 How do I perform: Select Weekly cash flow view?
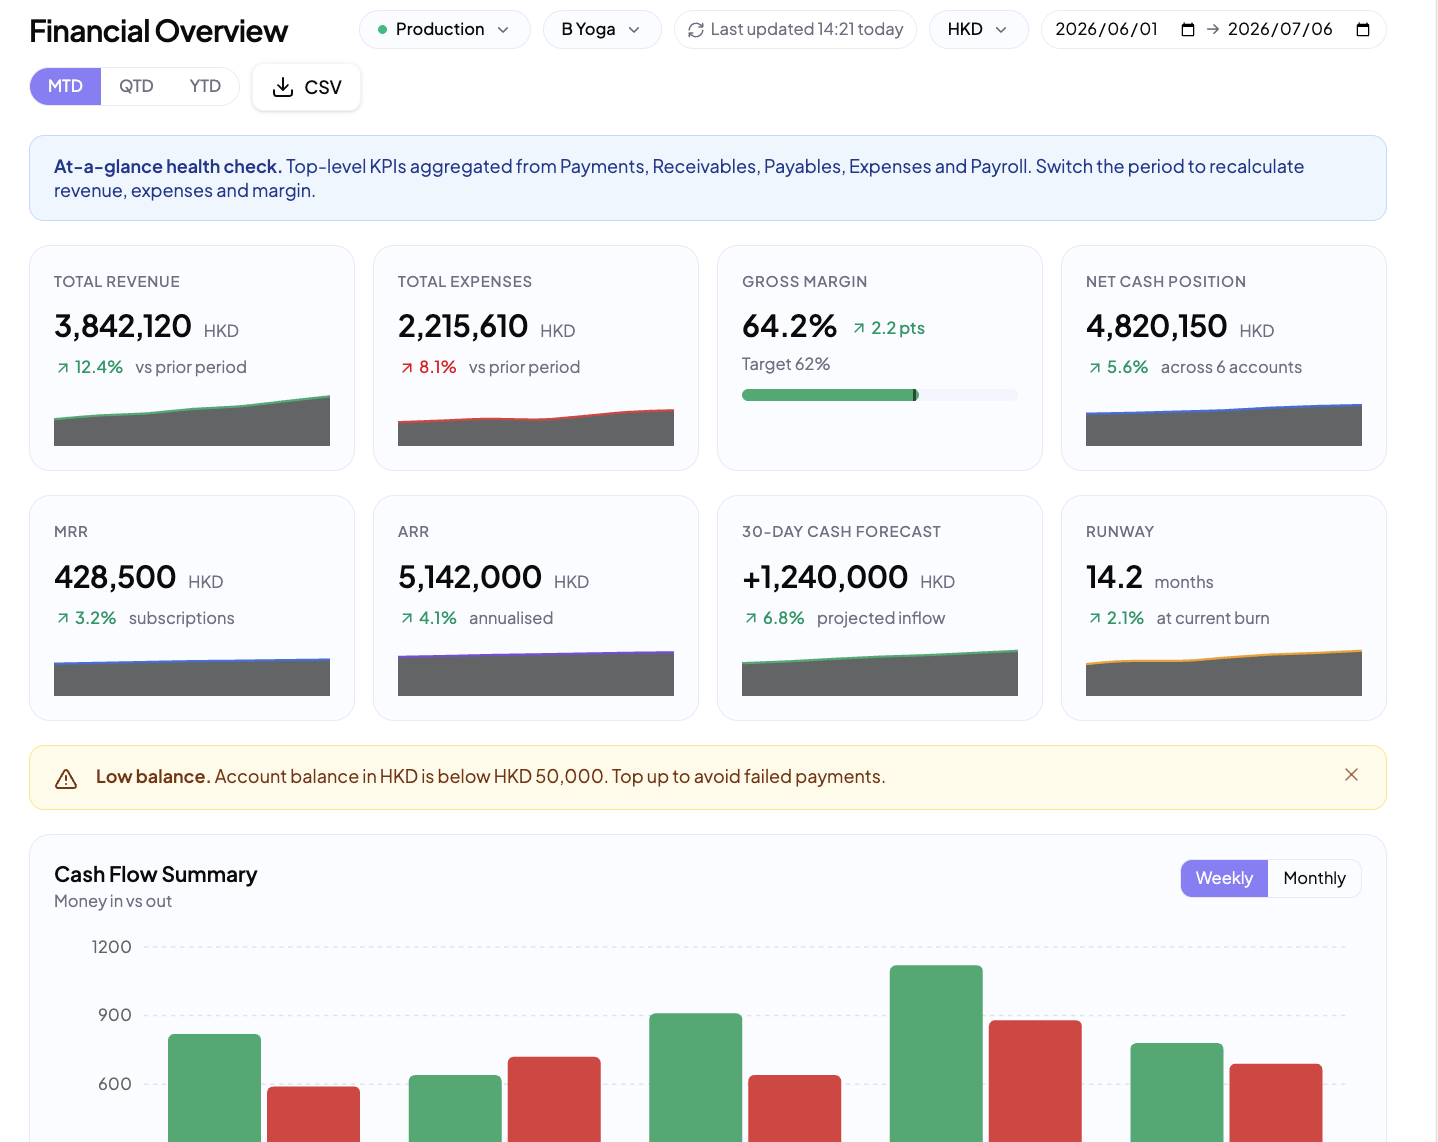pos(1224,878)
